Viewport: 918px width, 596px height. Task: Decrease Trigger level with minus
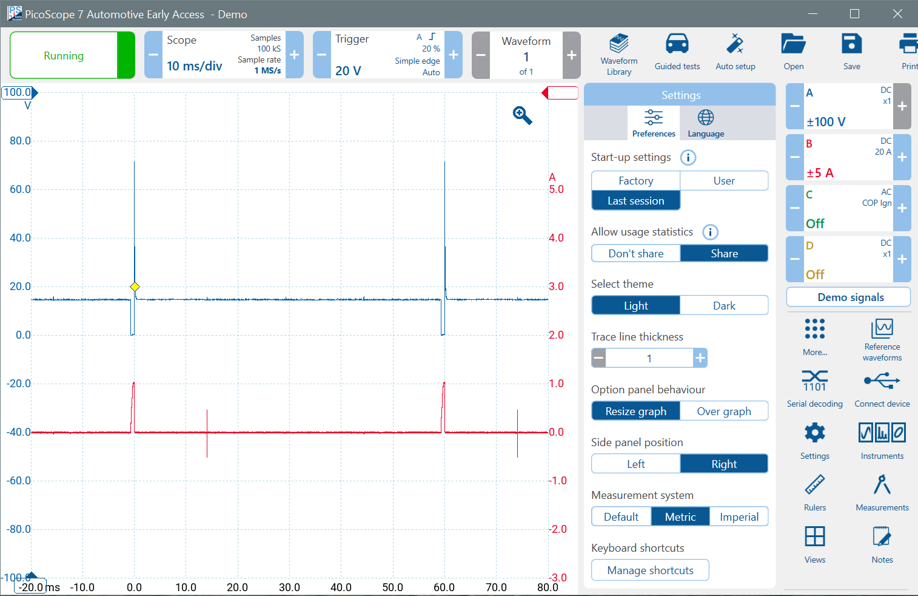321,55
